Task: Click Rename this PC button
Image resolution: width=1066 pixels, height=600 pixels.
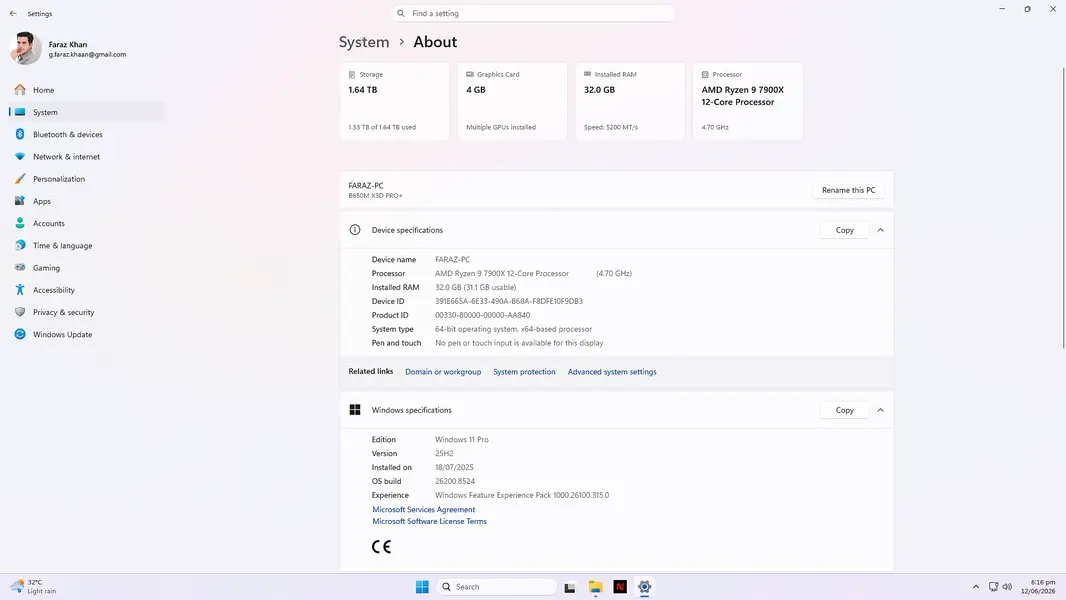Action: pos(848,190)
